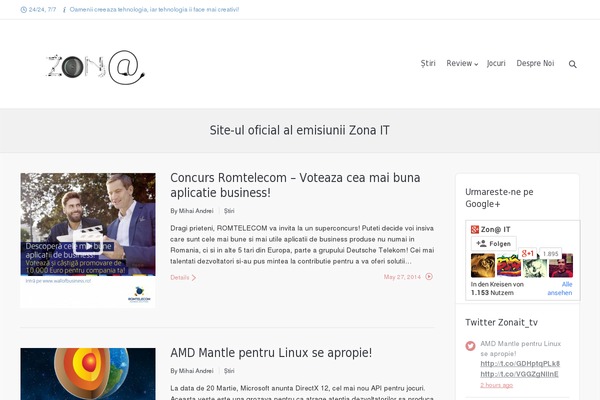The image size is (600, 400).
Task: Open the Despre Noi menu item
Action: 535,64
